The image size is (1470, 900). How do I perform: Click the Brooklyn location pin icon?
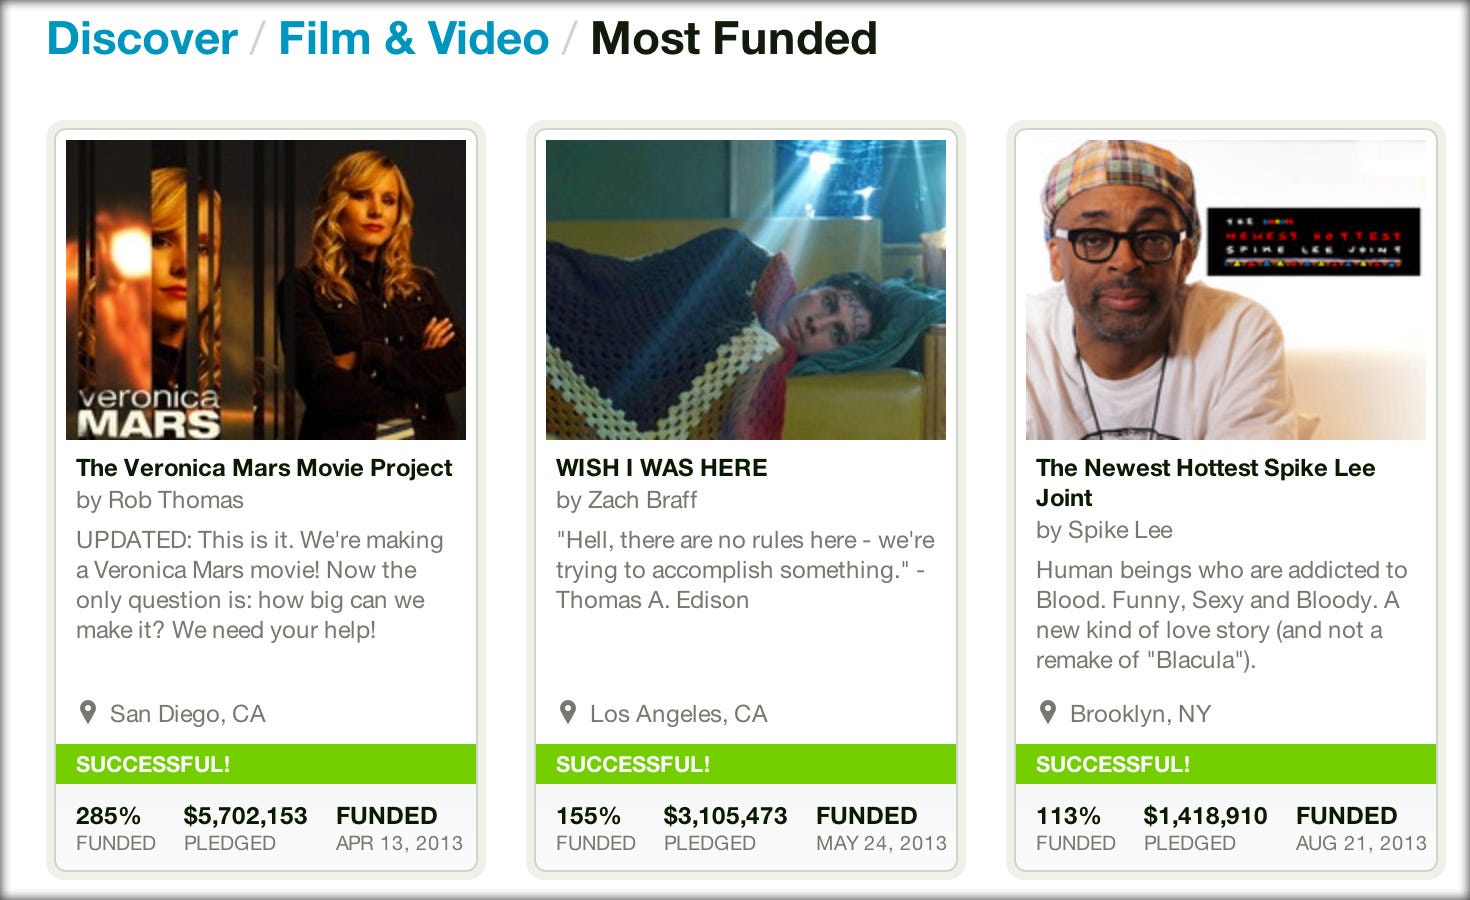click(1048, 713)
